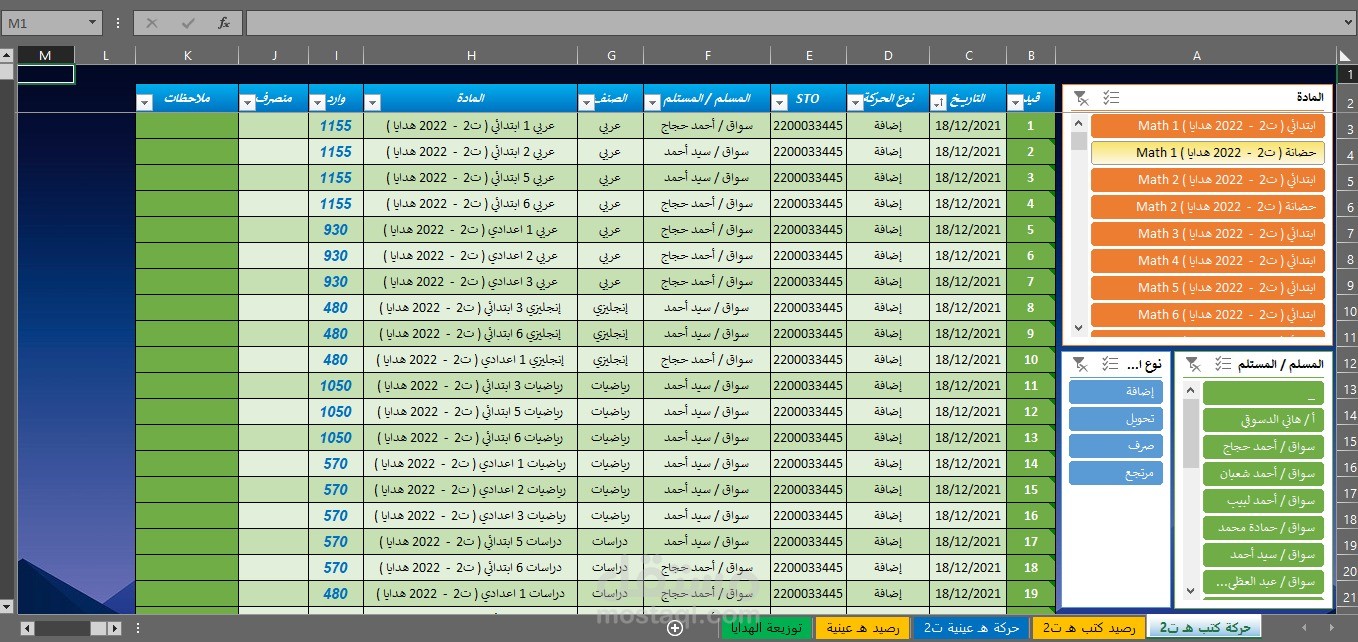Open the filter dropdown on المادة column
Image resolution: width=1358 pixels, height=642 pixels.
371,100
